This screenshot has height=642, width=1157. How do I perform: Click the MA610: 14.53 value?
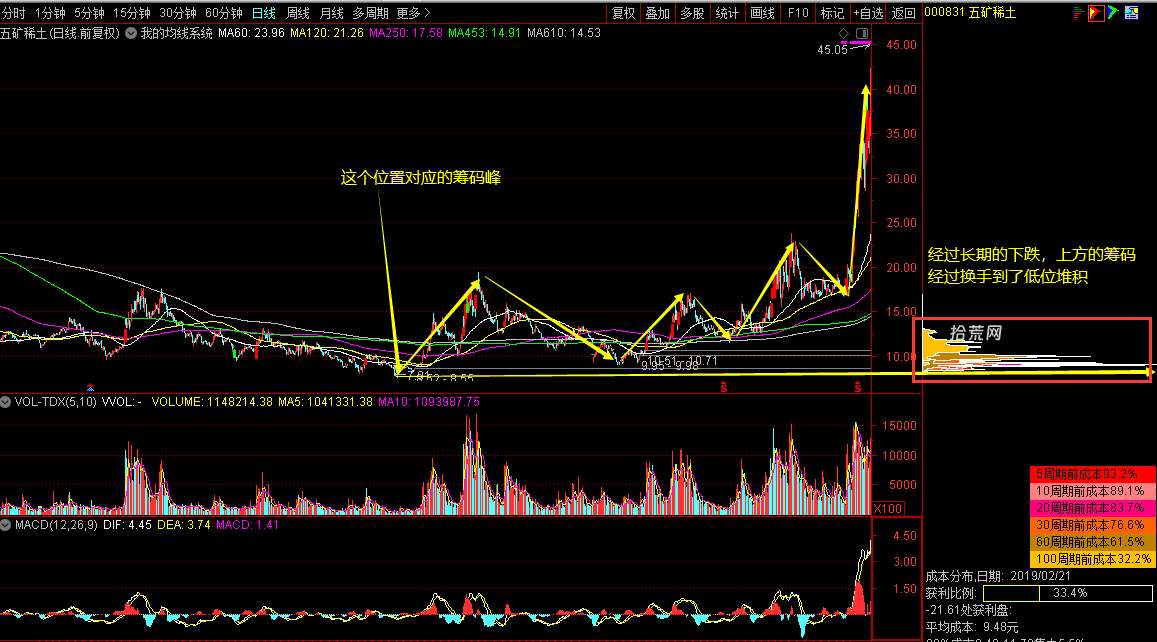click(564, 33)
